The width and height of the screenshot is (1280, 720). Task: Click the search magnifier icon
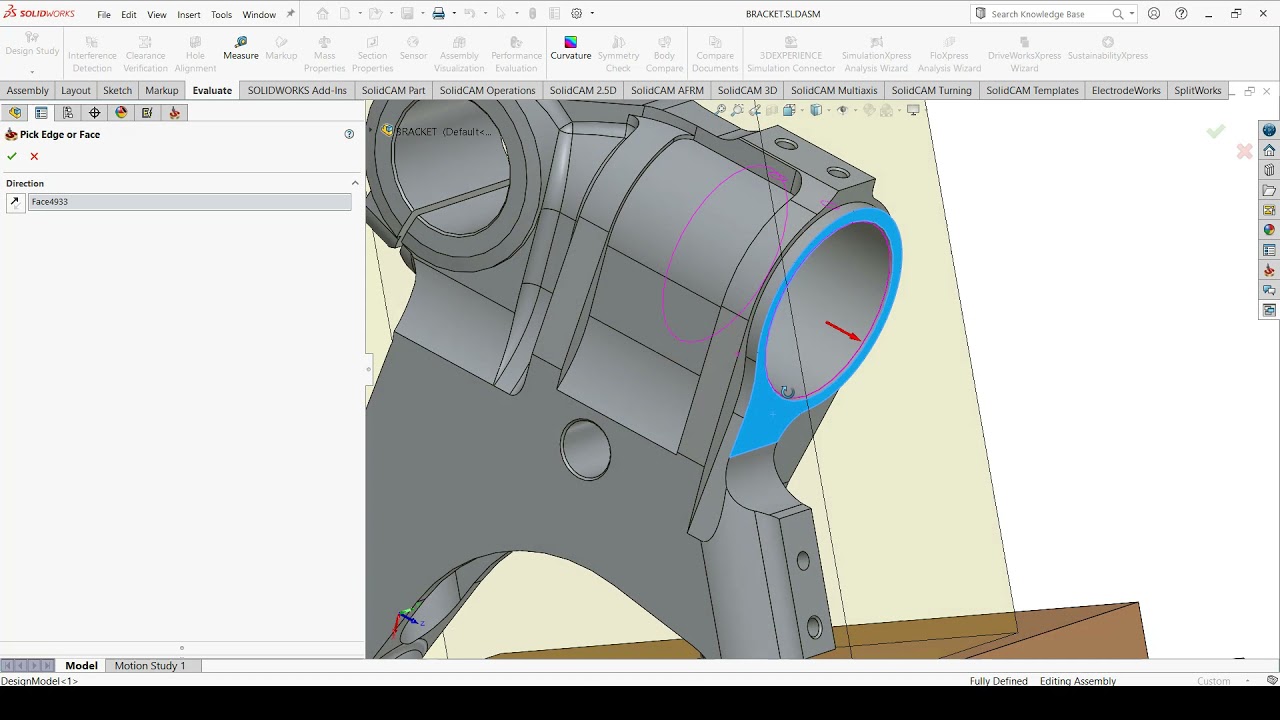(x=1118, y=14)
